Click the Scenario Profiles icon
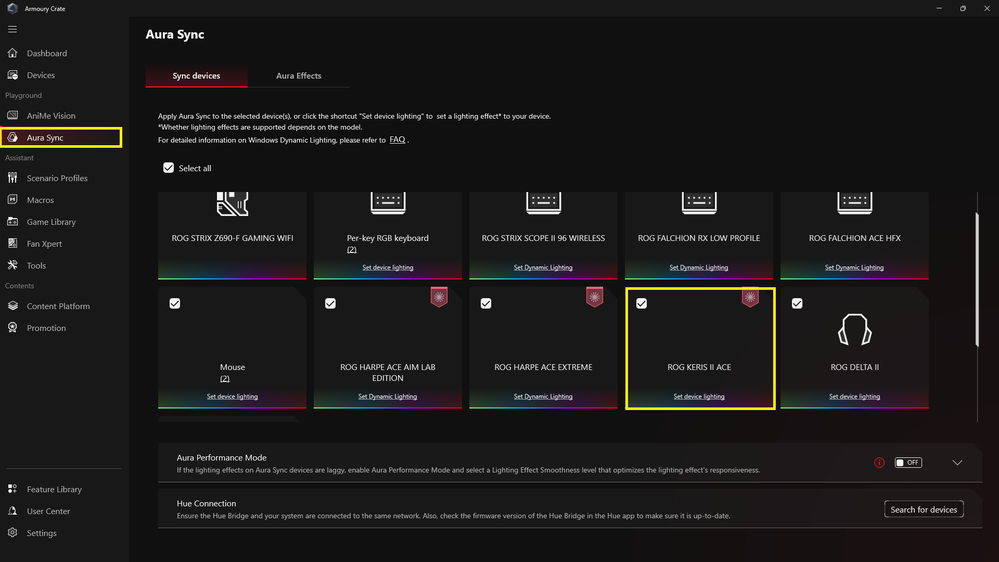999x562 pixels. [x=12, y=178]
